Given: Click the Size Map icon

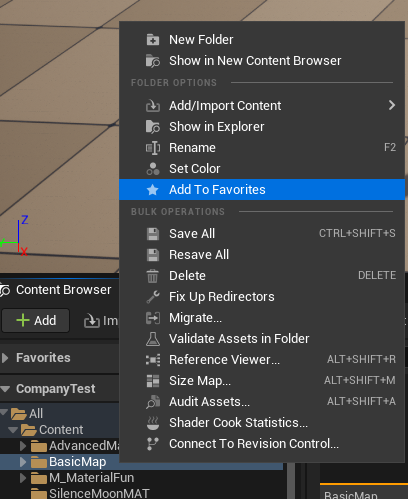Looking at the screenshot, I should 153,381.
